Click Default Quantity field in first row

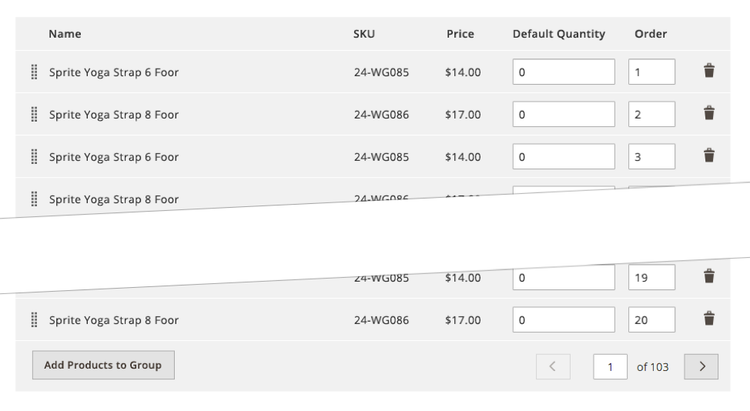point(563,72)
